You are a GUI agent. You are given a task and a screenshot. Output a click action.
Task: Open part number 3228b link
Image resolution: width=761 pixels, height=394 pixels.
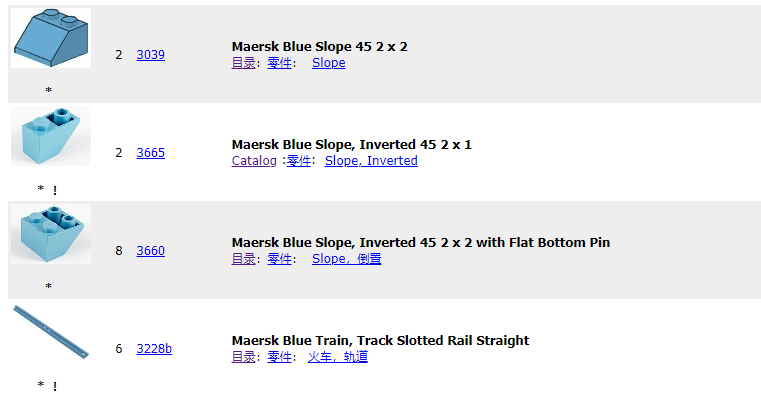154,349
